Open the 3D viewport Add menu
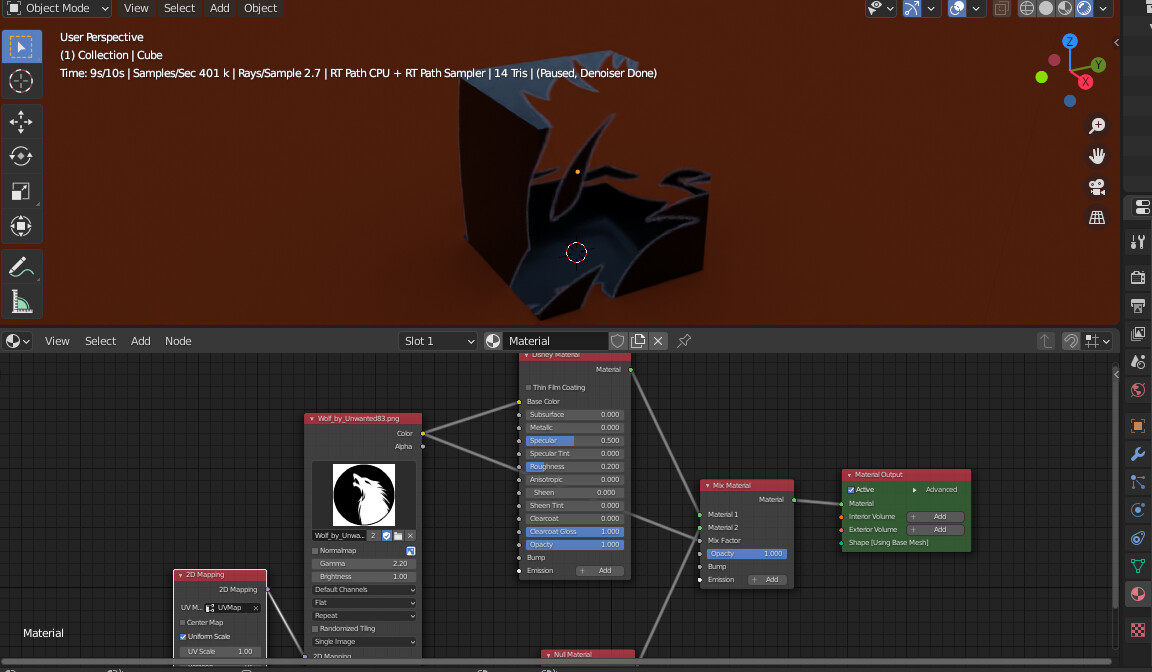Image resolution: width=1152 pixels, height=672 pixels. (220, 8)
